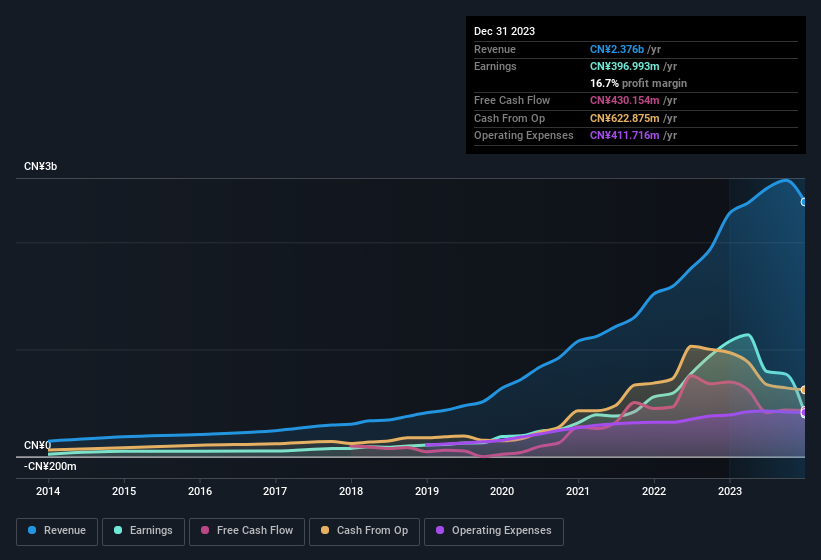Screen dimensions: 821x560
Task: Click the 2017 x-axis label
Action: (275, 491)
